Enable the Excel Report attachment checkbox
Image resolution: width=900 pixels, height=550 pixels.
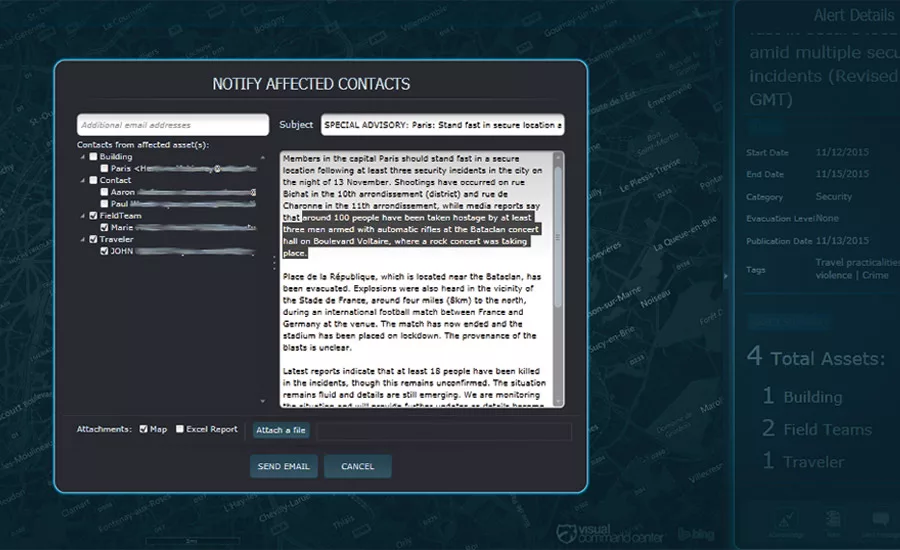click(x=180, y=429)
